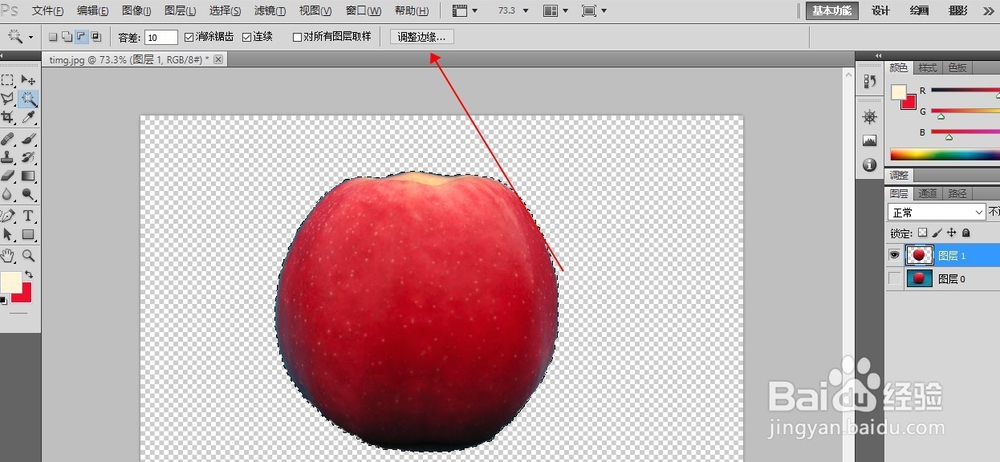This screenshot has width=1000, height=462.
Task: Show 图层 0 using its visibility box
Action: (x=895, y=278)
